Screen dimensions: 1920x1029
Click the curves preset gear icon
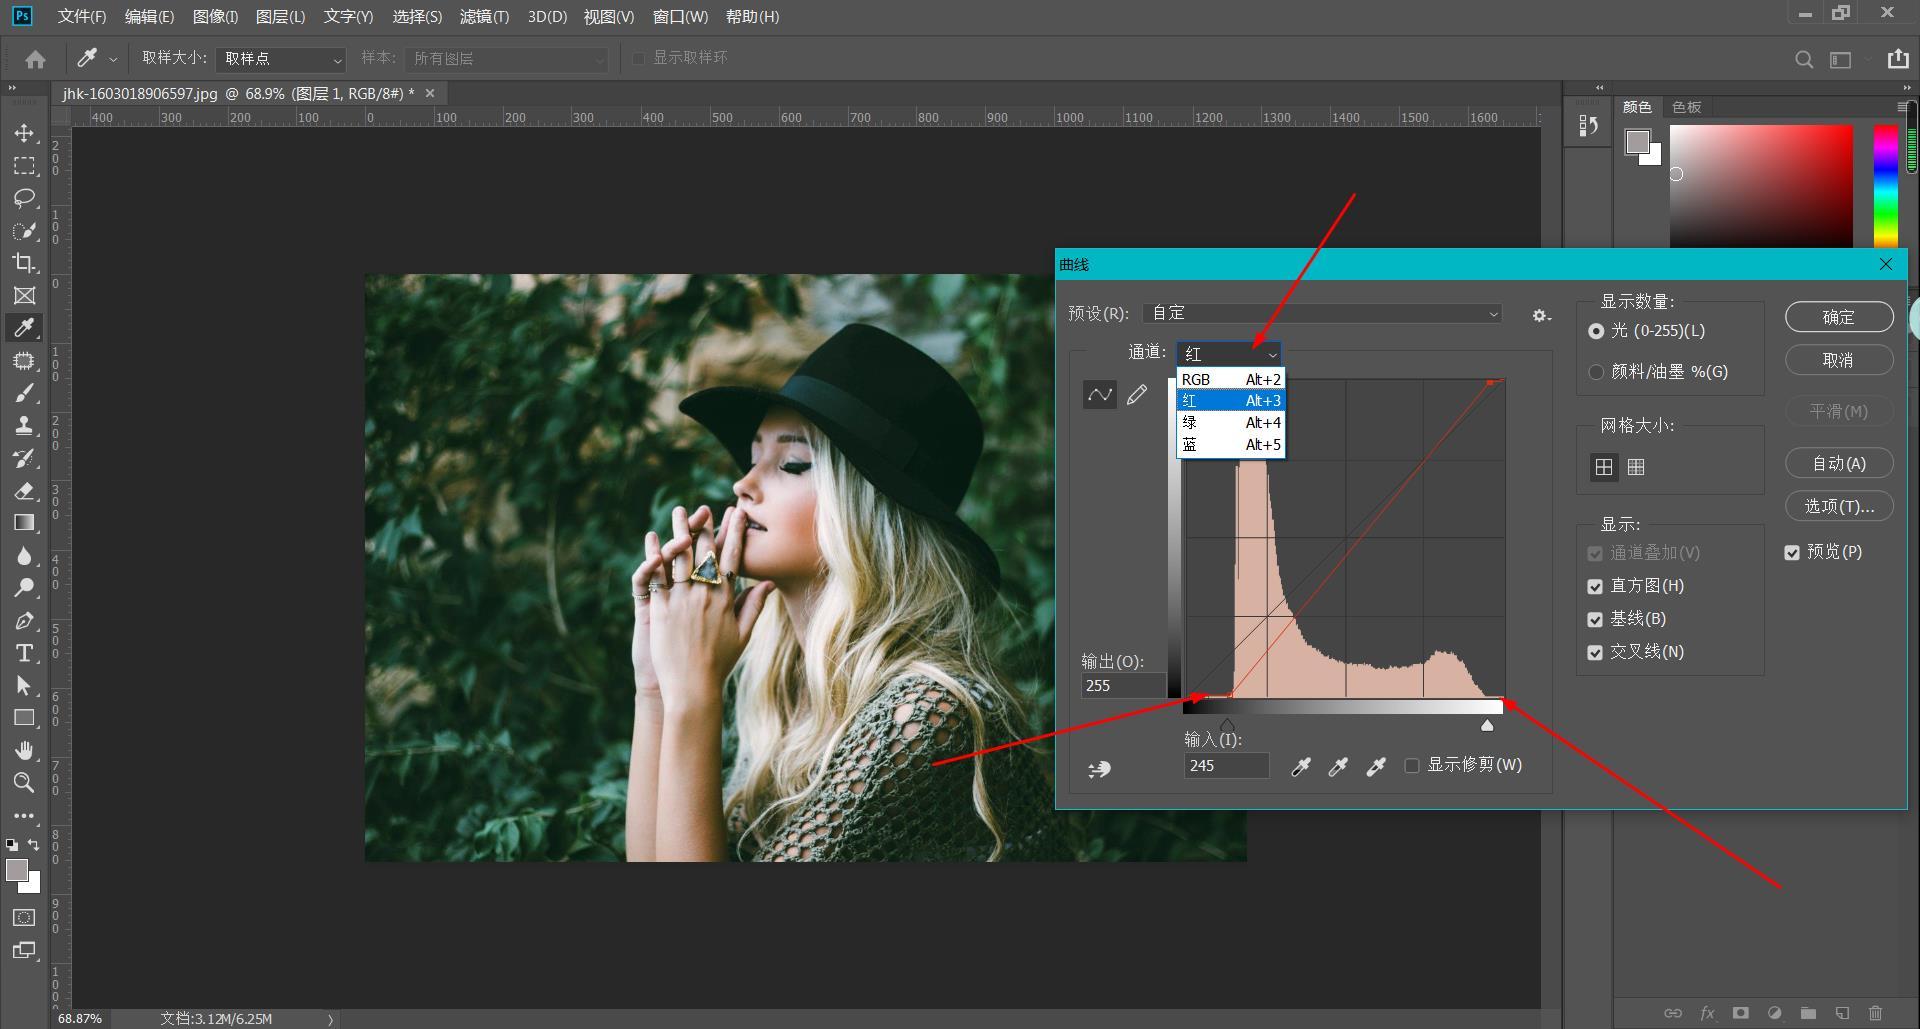[x=1541, y=315]
